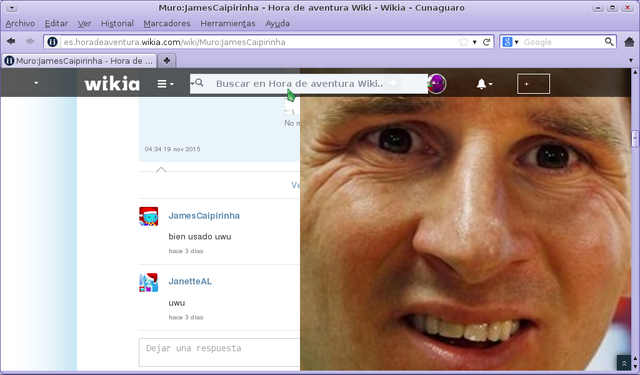Open JamesCaipirinha's avatar thumbnail
The image size is (640, 375).
click(149, 216)
